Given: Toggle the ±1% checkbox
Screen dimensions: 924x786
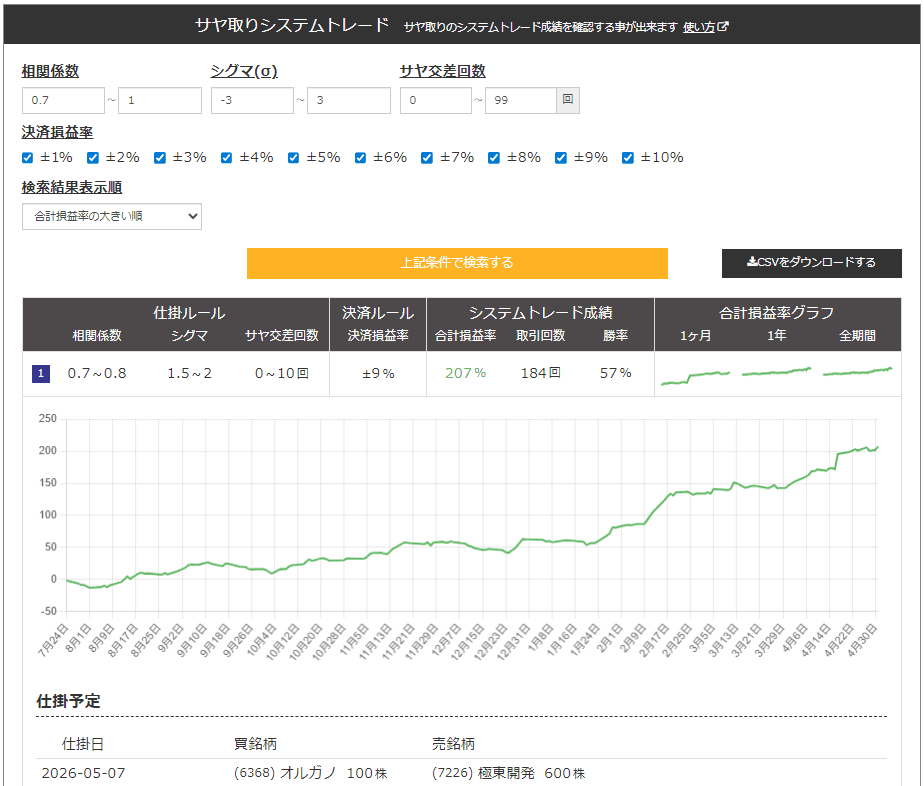Looking at the screenshot, I should click(28, 157).
